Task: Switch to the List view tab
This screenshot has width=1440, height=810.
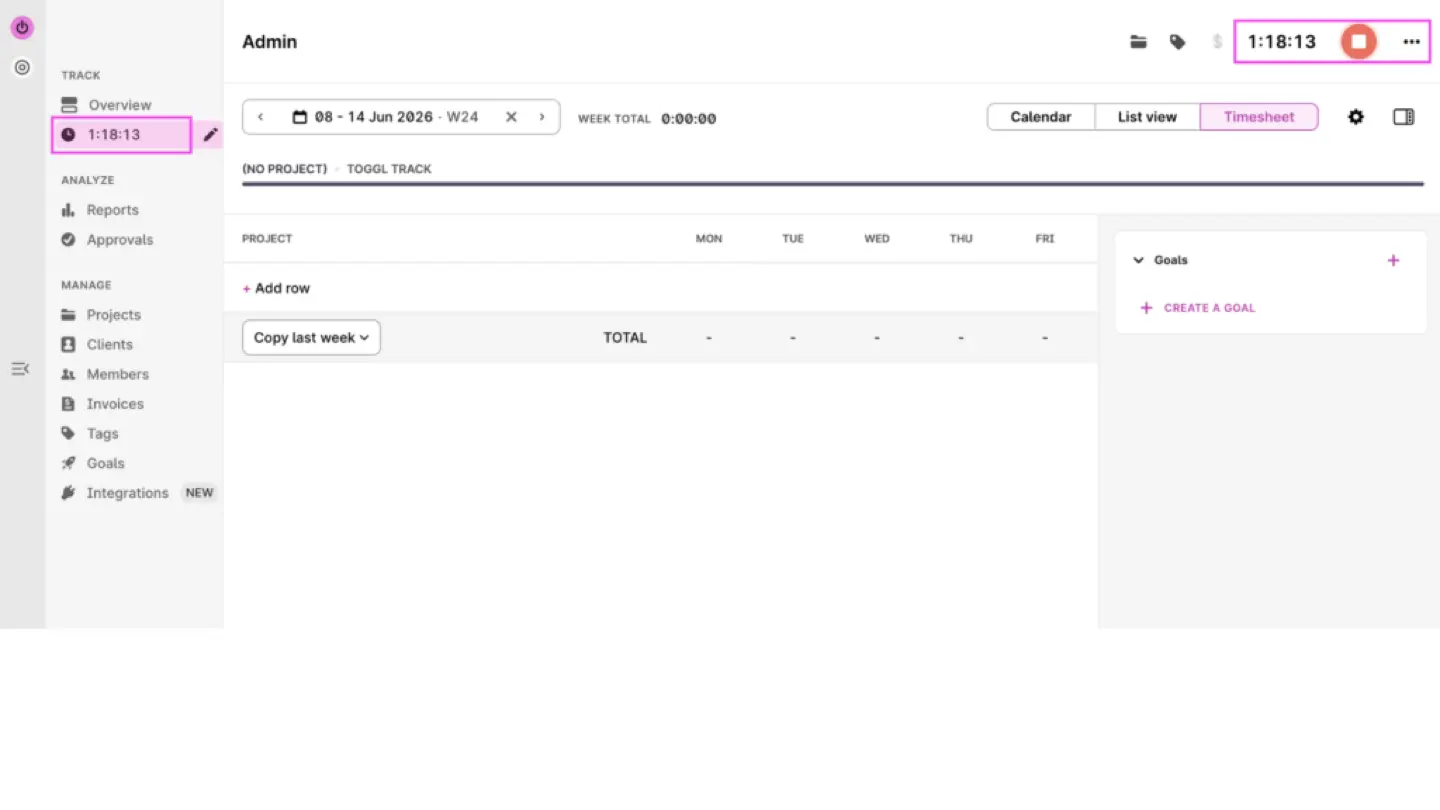Action: coord(1147,117)
